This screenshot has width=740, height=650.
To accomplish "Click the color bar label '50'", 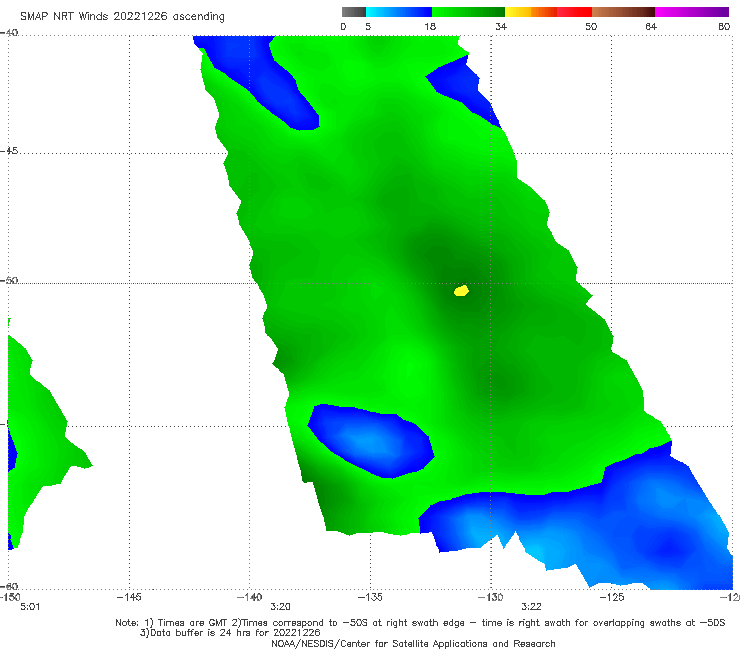I will [x=591, y=26].
